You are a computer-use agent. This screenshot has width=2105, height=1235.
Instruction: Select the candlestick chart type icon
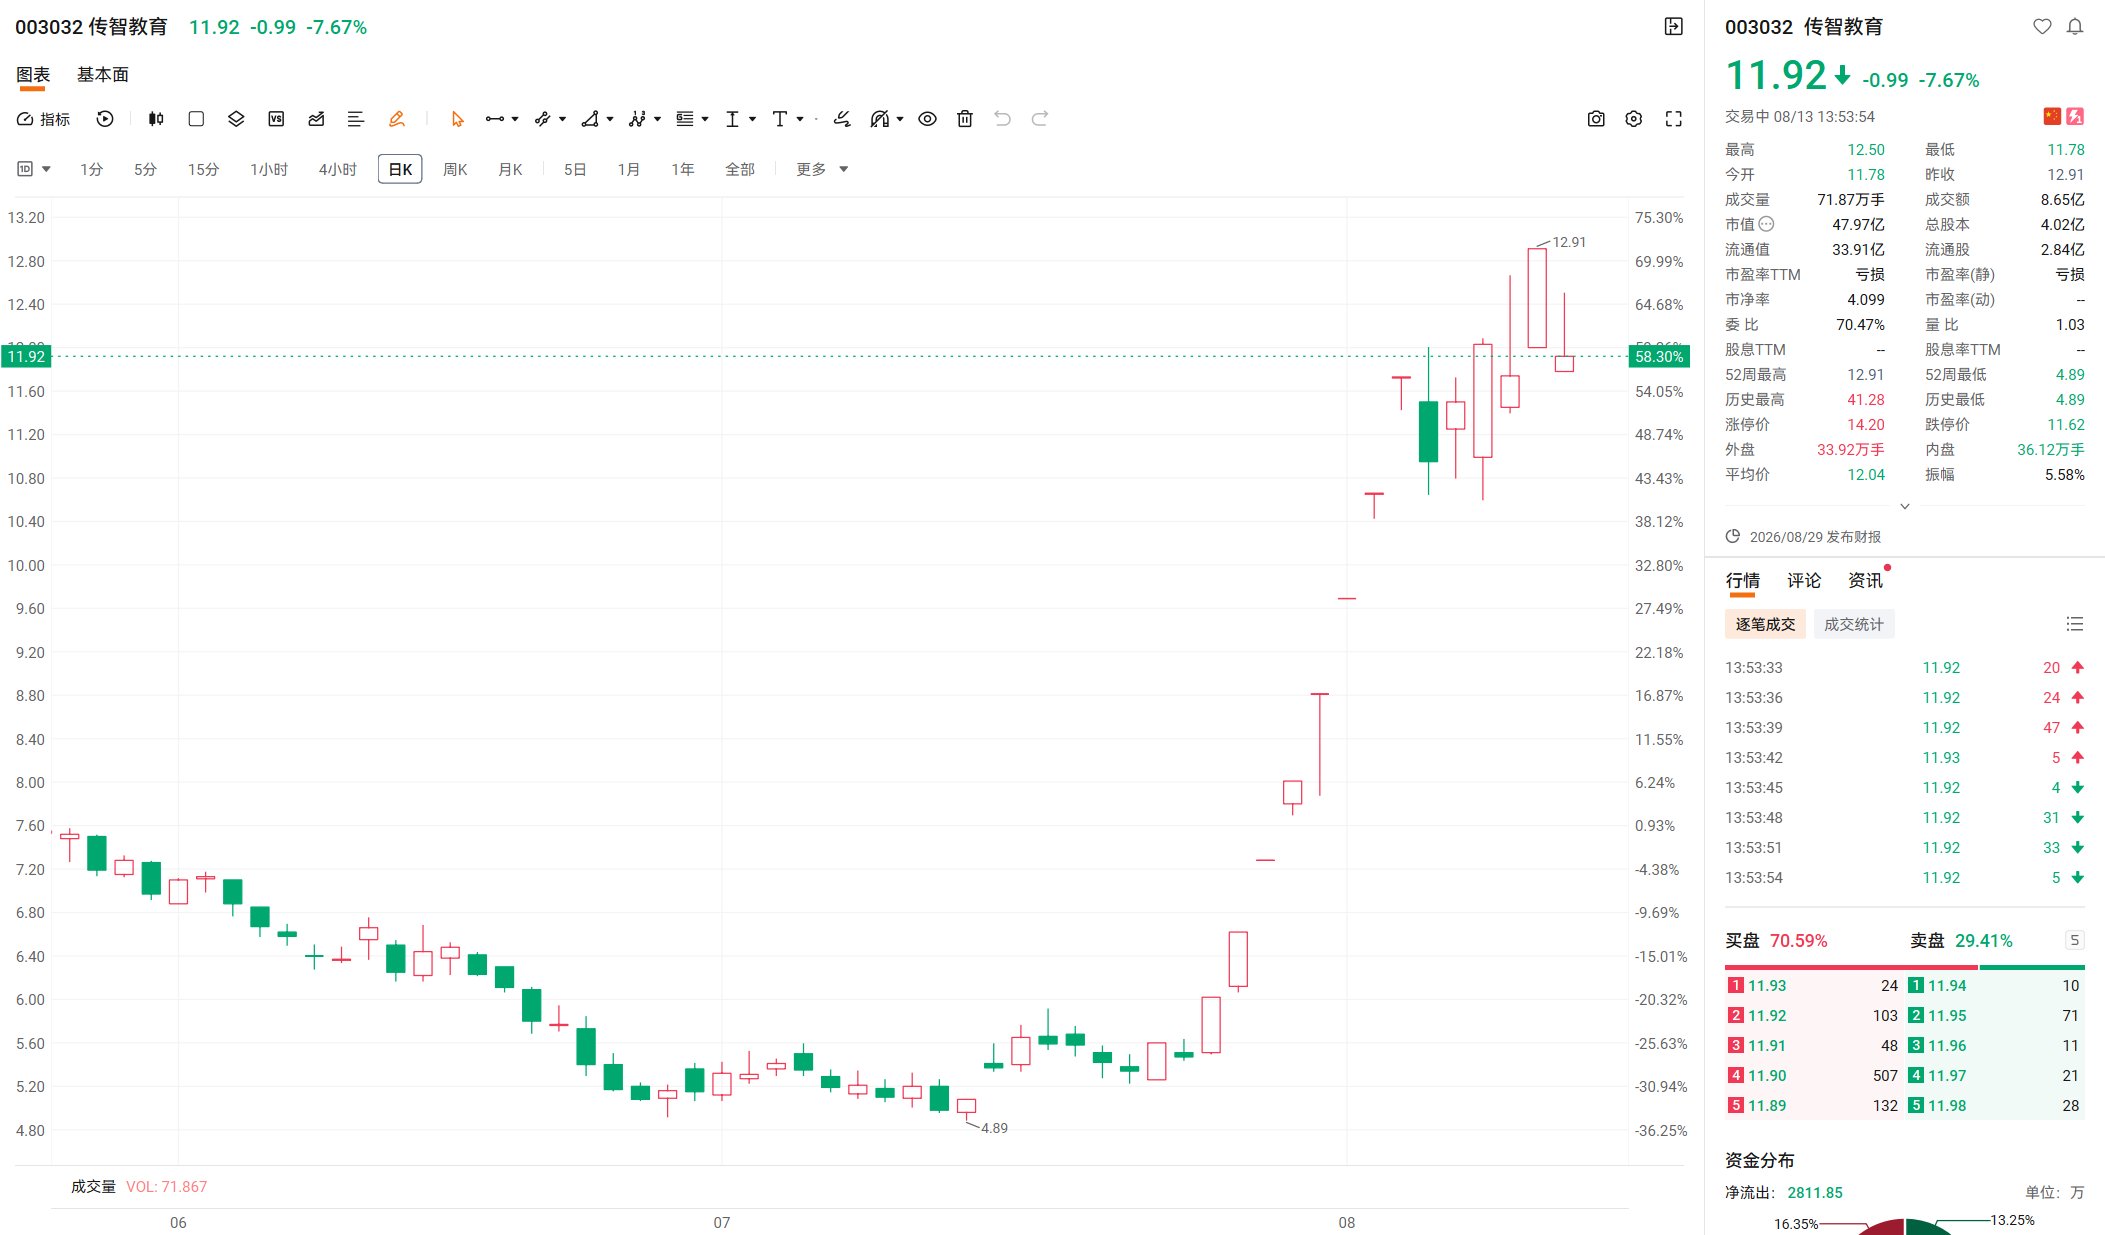coord(156,119)
